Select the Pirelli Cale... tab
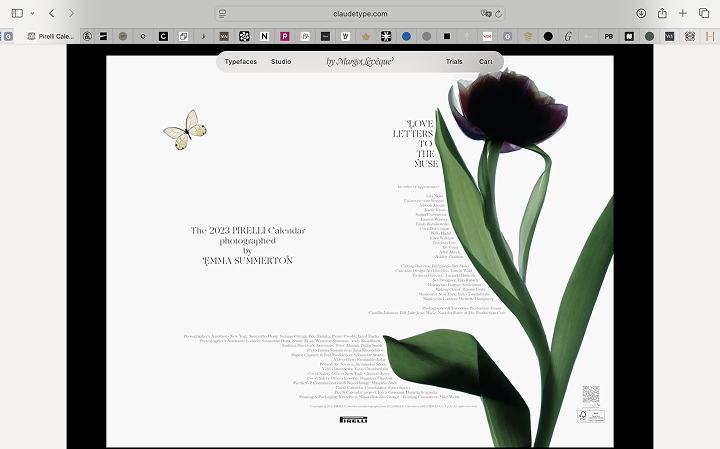The height and width of the screenshot is (449, 720). (x=51, y=36)
